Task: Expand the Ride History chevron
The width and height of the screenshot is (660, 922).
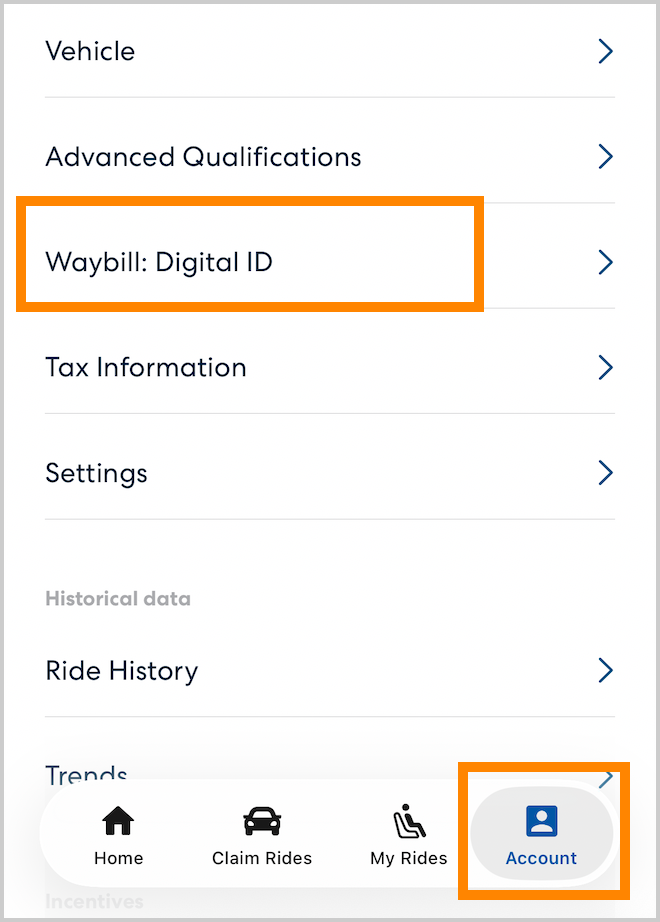Action: pos(605,671)
